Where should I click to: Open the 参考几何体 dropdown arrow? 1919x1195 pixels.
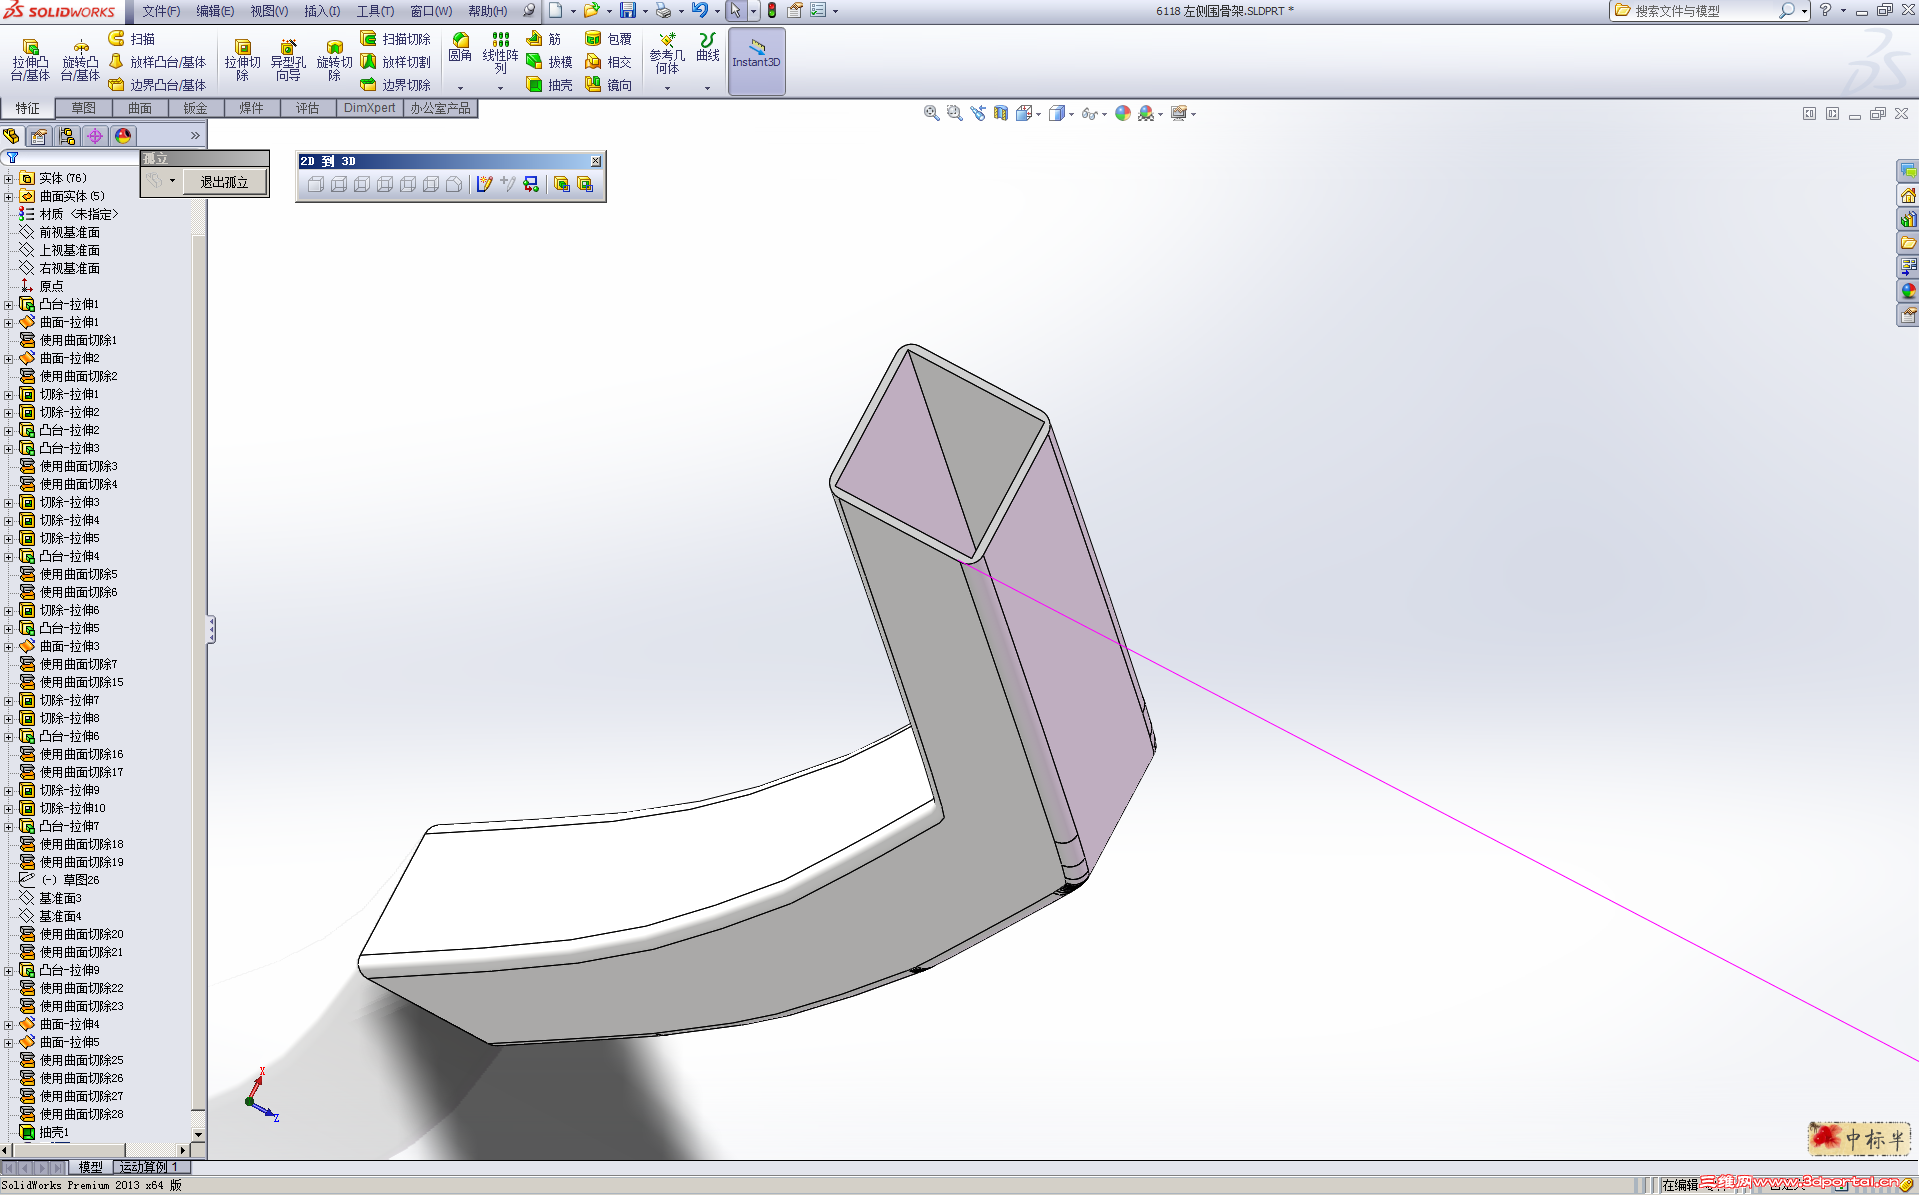(667, 88)
